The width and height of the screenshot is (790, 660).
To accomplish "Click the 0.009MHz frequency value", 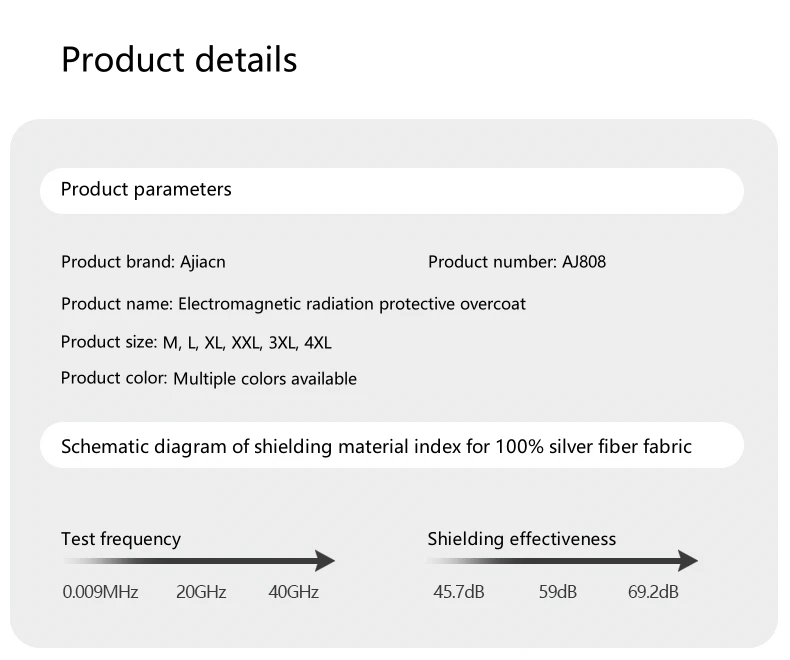I will pos(100,592).
